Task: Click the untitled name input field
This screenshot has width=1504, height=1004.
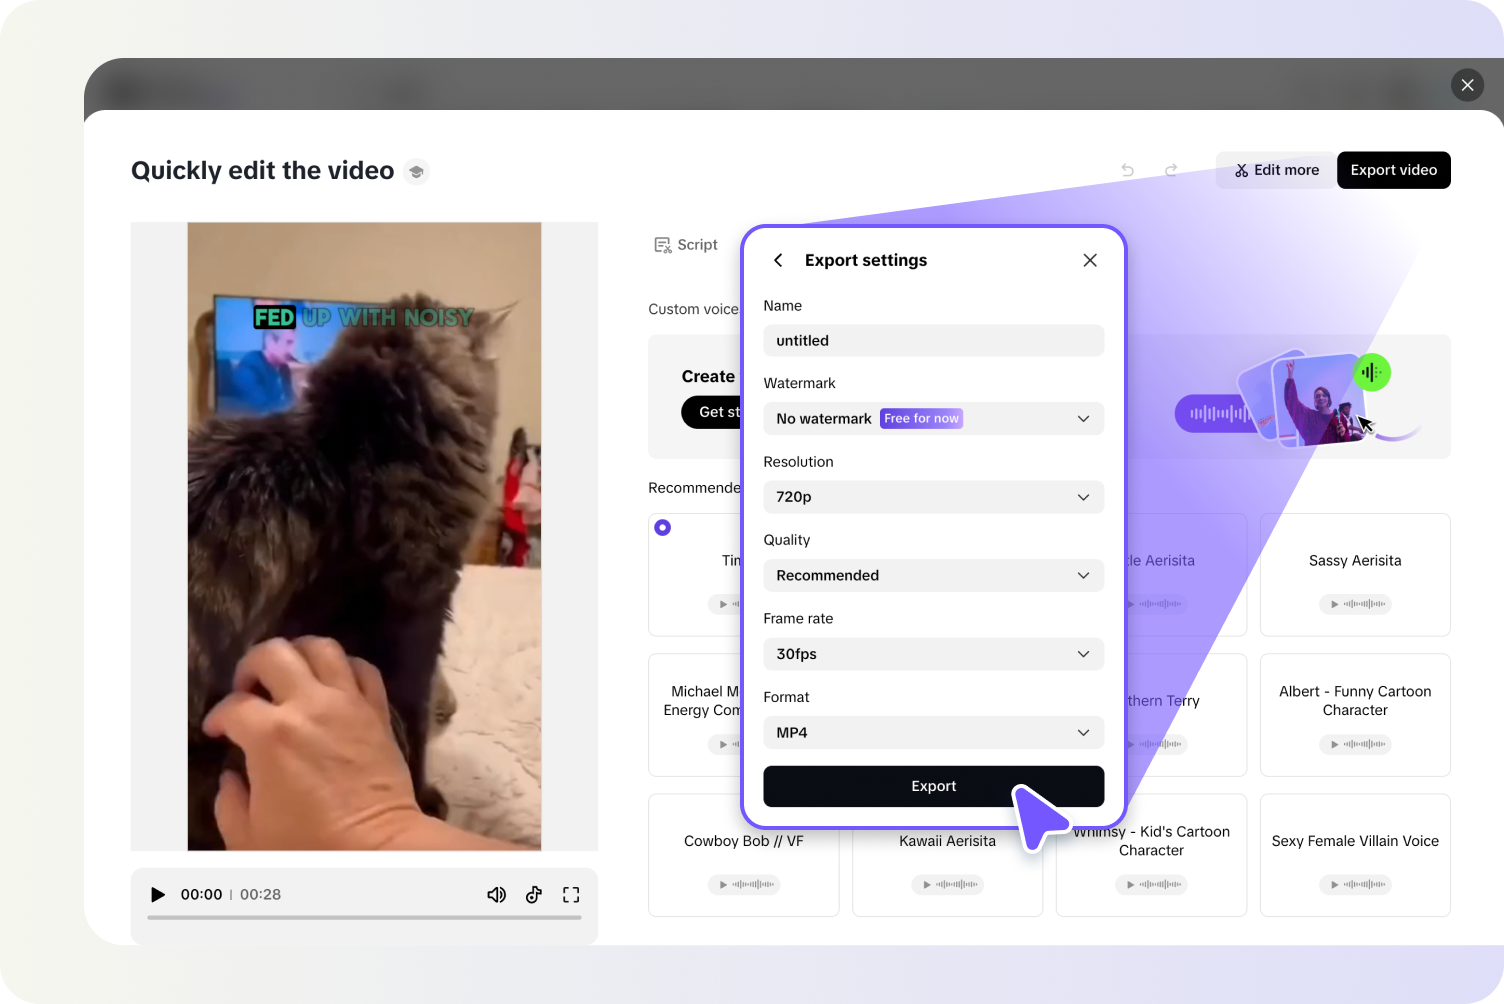Action: pyautogui.click(x=933, y=340)
